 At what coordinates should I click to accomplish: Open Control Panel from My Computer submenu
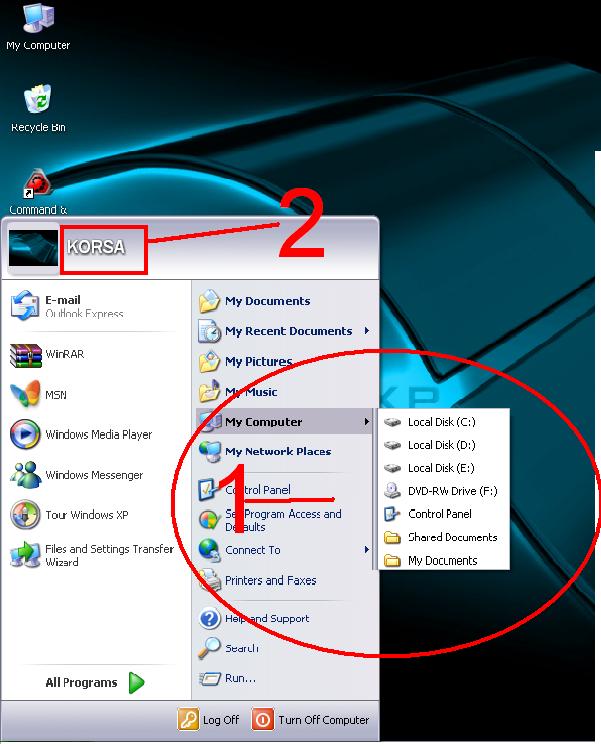click(443, 514)
